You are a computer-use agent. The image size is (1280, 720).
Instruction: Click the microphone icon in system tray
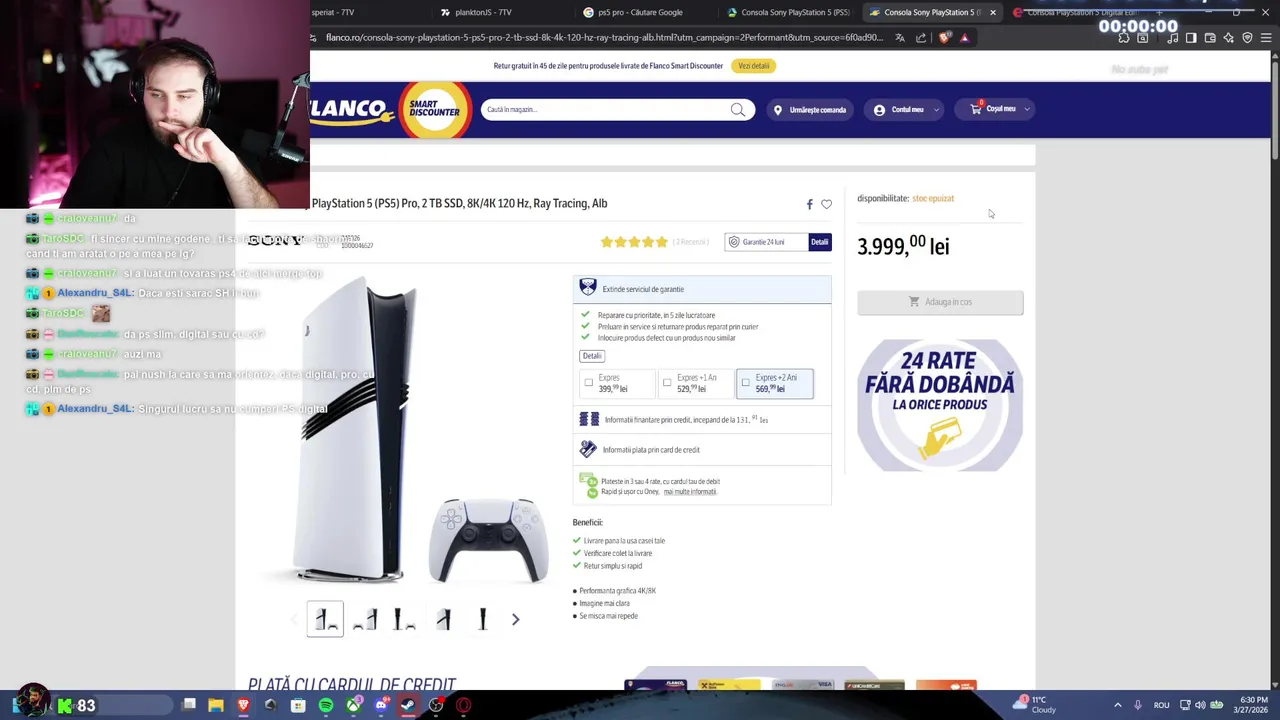pos(1138,705)
